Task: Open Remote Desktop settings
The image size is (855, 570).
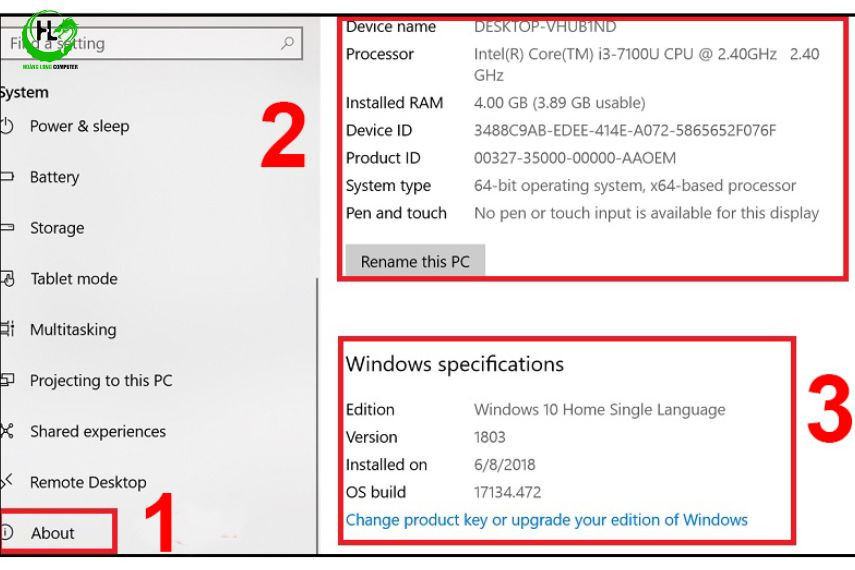Action: pos(88,482)
